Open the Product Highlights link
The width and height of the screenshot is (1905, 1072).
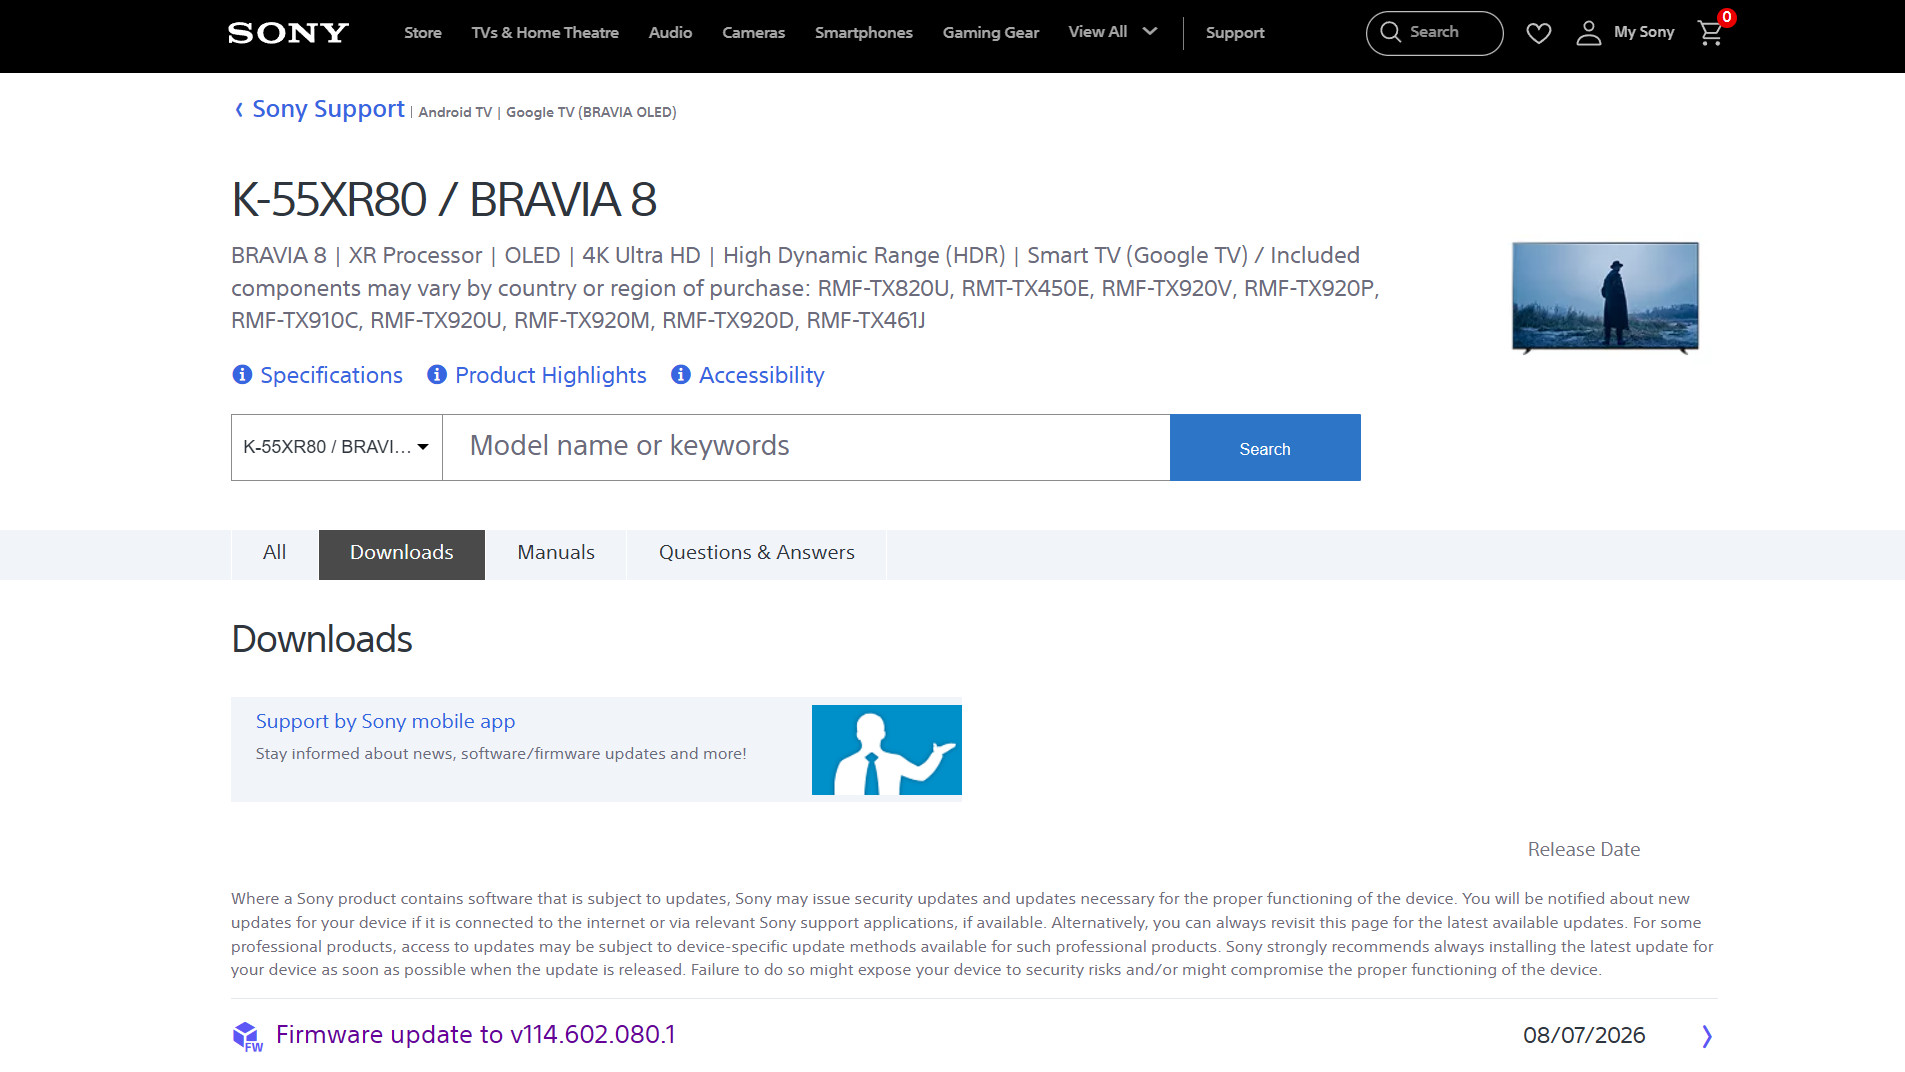coord(550,375)
